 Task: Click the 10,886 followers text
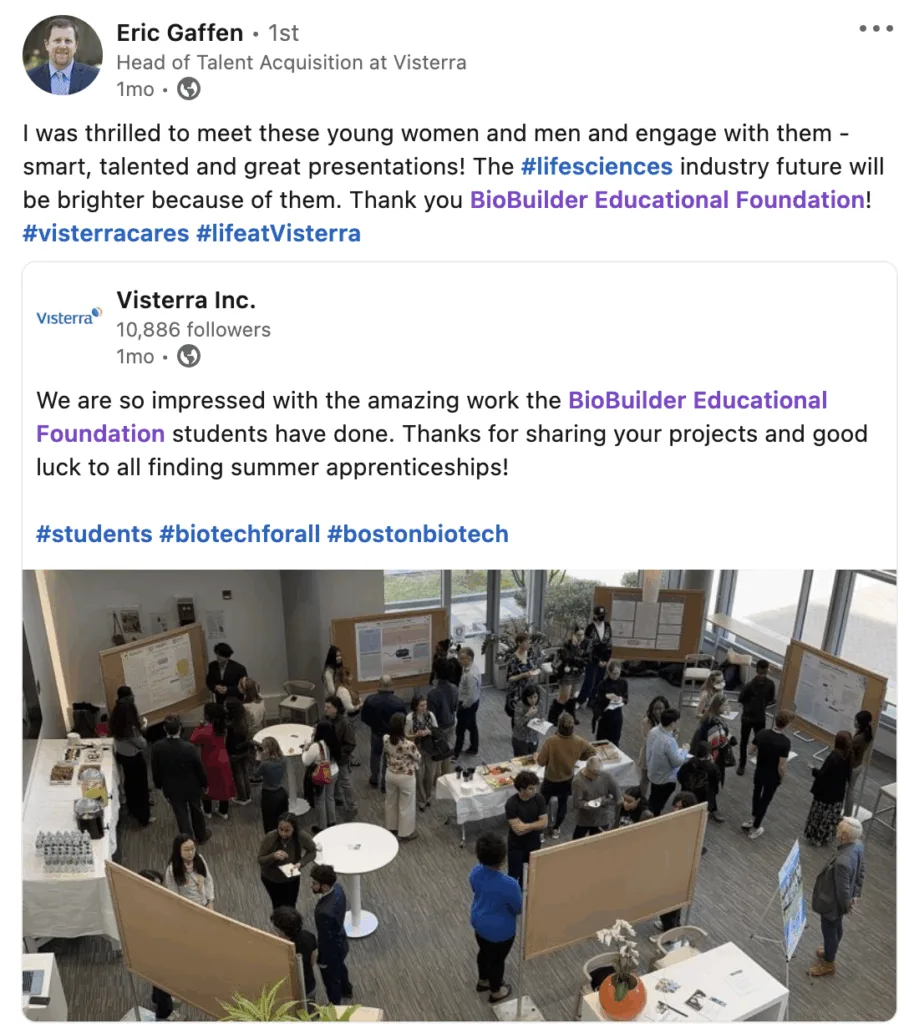pyautogui.click(x=193, y=329)
